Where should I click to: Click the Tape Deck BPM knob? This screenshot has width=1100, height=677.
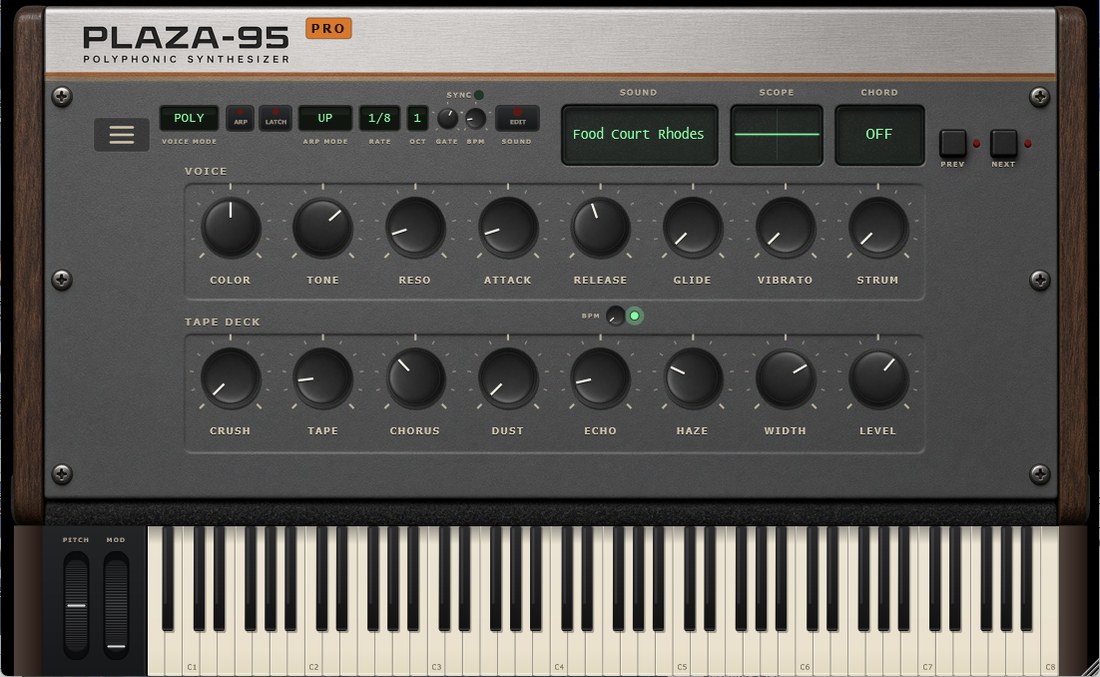[615, 316]
